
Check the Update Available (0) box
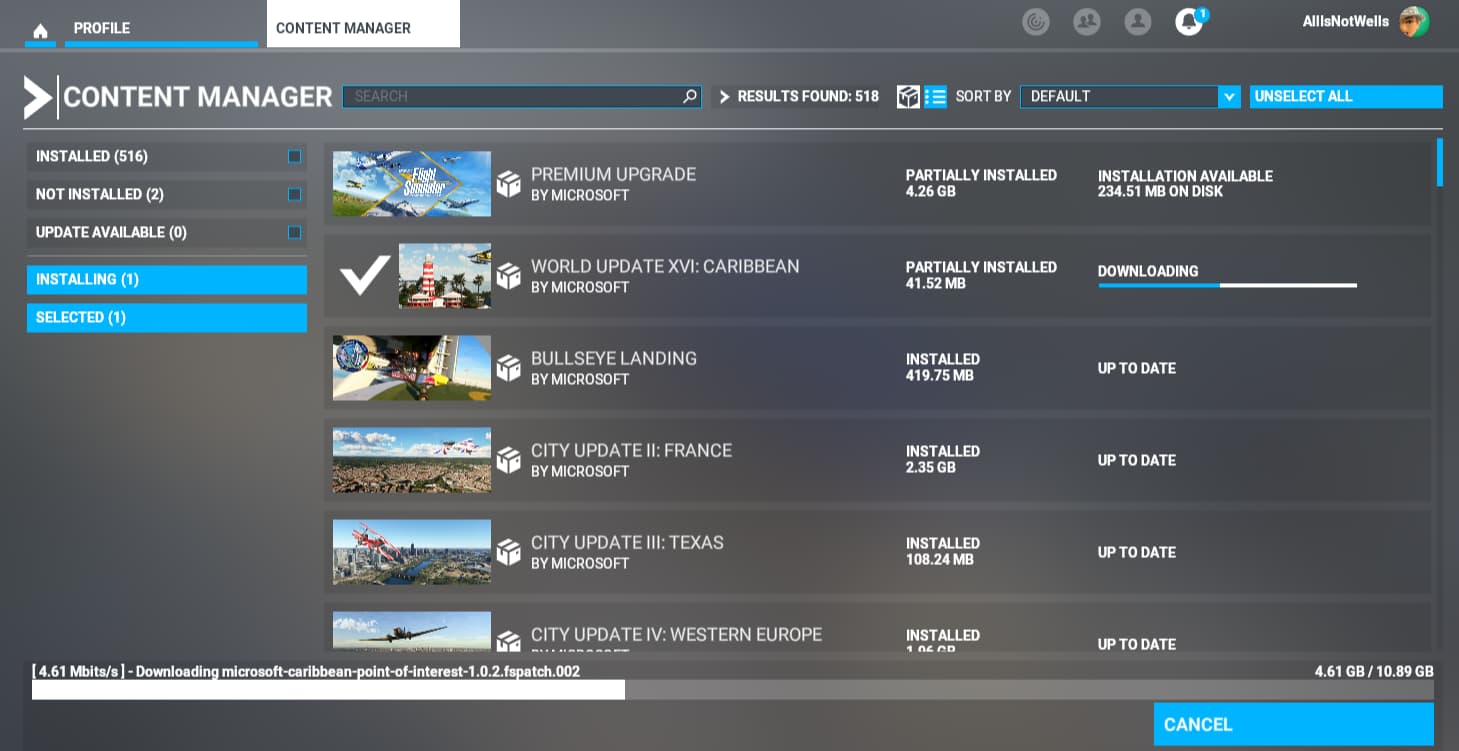coord(293,232)
